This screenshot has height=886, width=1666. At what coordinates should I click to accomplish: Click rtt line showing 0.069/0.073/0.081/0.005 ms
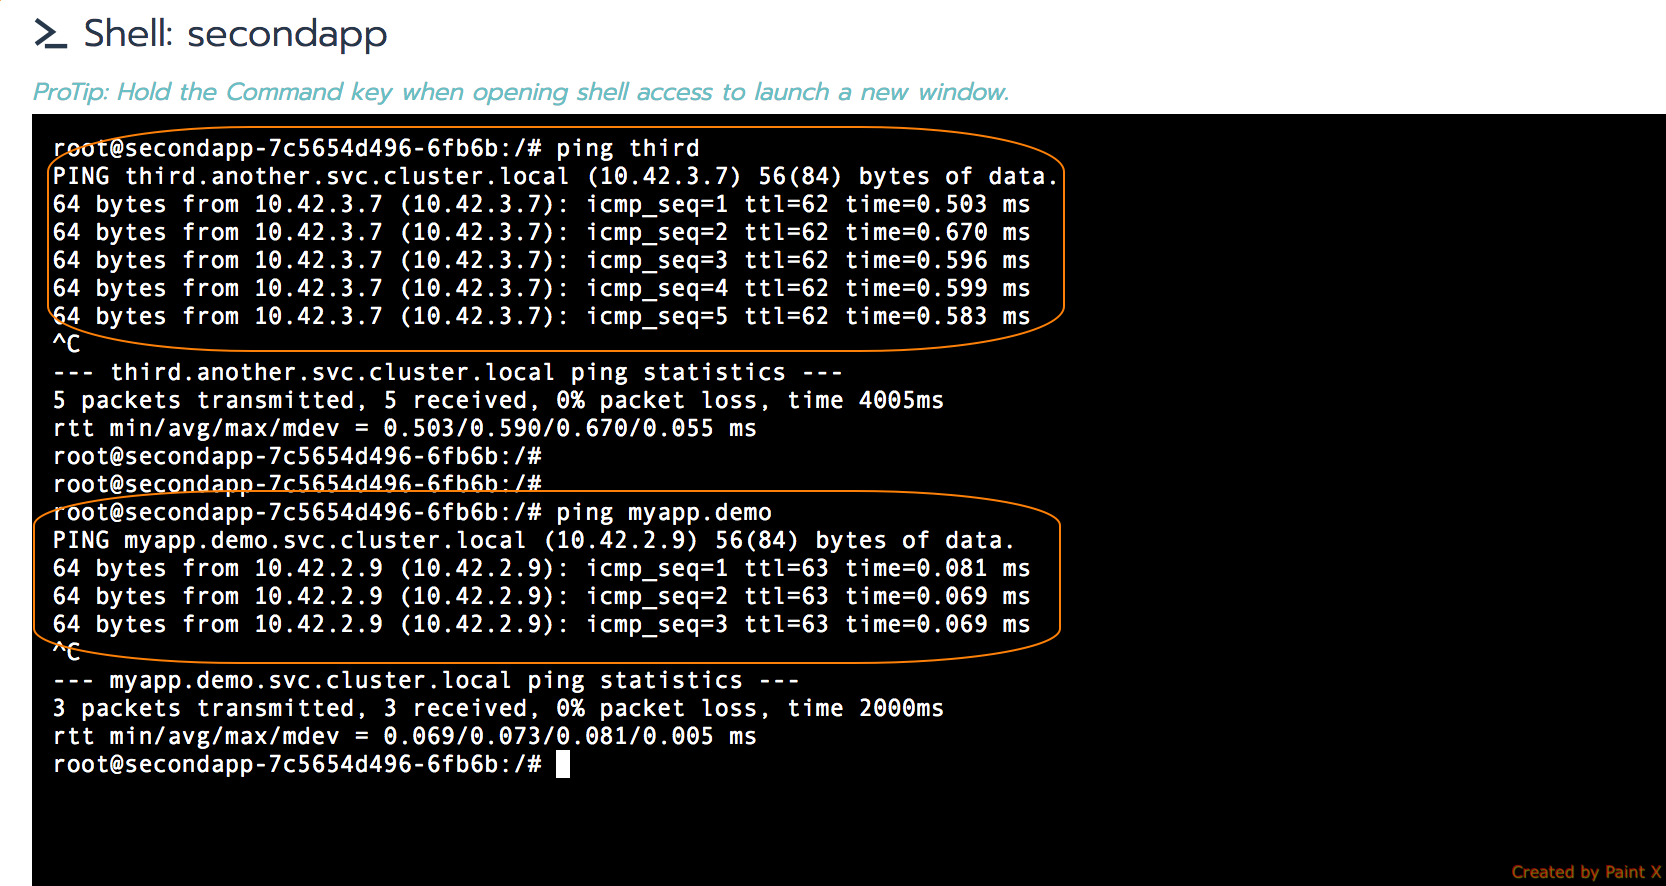pyautogui.click(x=405, y=736)
